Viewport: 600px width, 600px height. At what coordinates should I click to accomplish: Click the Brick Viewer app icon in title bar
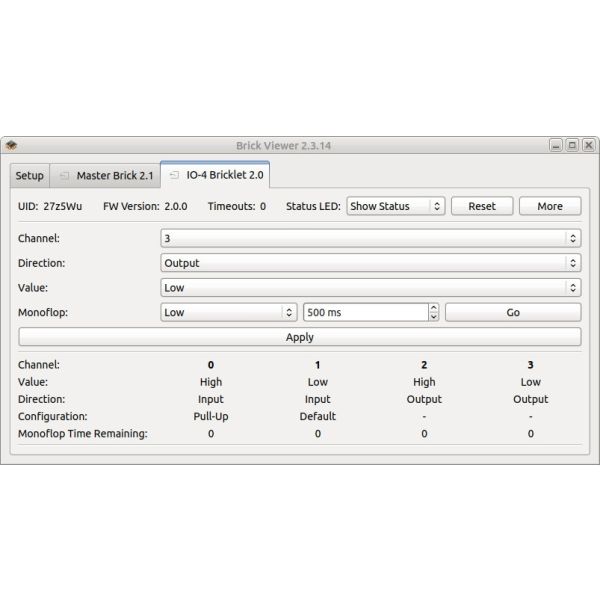(11, 145)
